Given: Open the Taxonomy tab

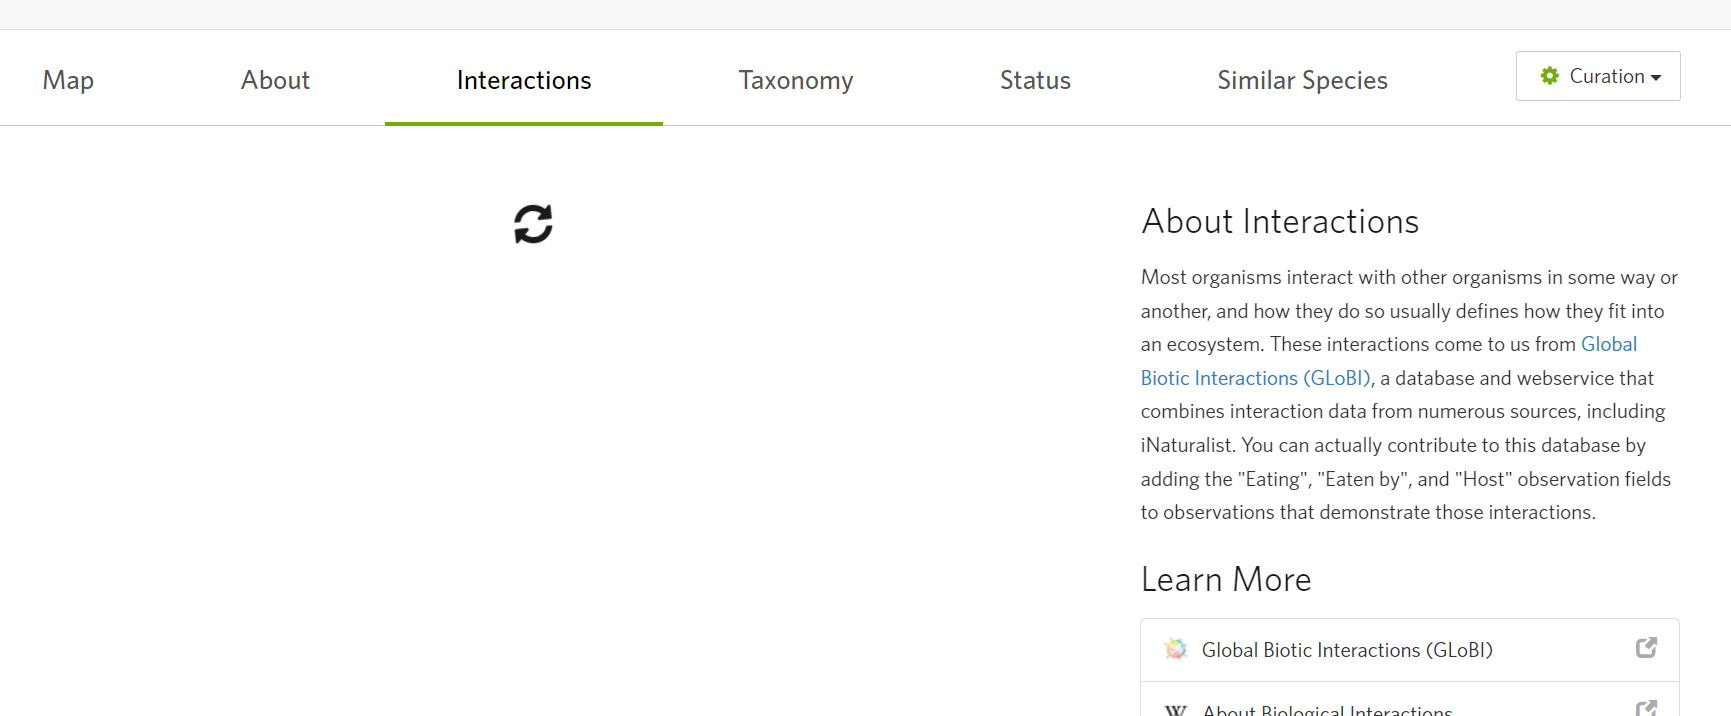Looking at the screenshot, I should [796, 80].
